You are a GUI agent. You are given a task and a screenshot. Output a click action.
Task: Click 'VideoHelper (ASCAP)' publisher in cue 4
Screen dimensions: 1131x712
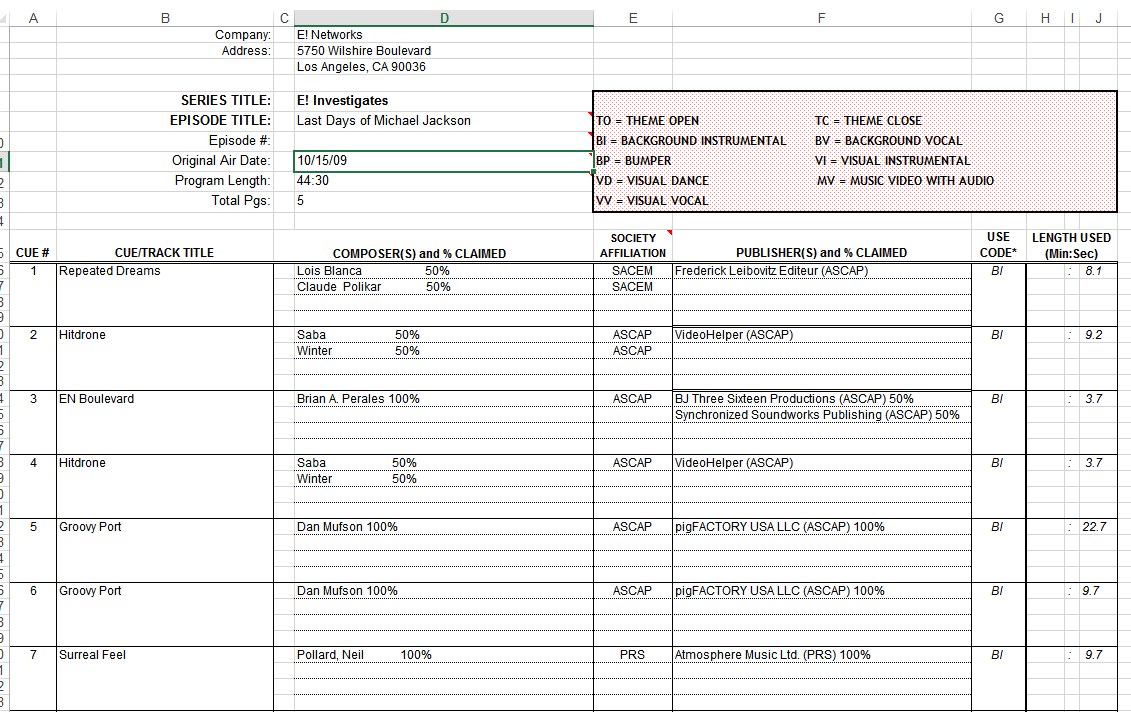(x=734, y=462)
